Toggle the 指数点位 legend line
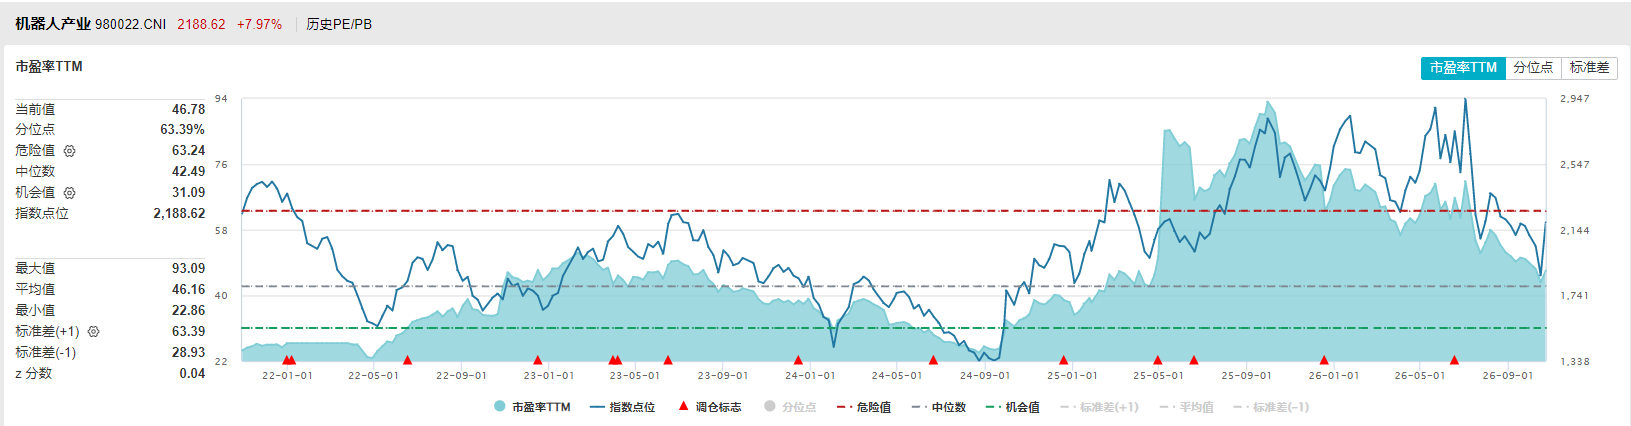Image resolution: width=1631 pixels, height=426 pixels. (x=622, y=407)
